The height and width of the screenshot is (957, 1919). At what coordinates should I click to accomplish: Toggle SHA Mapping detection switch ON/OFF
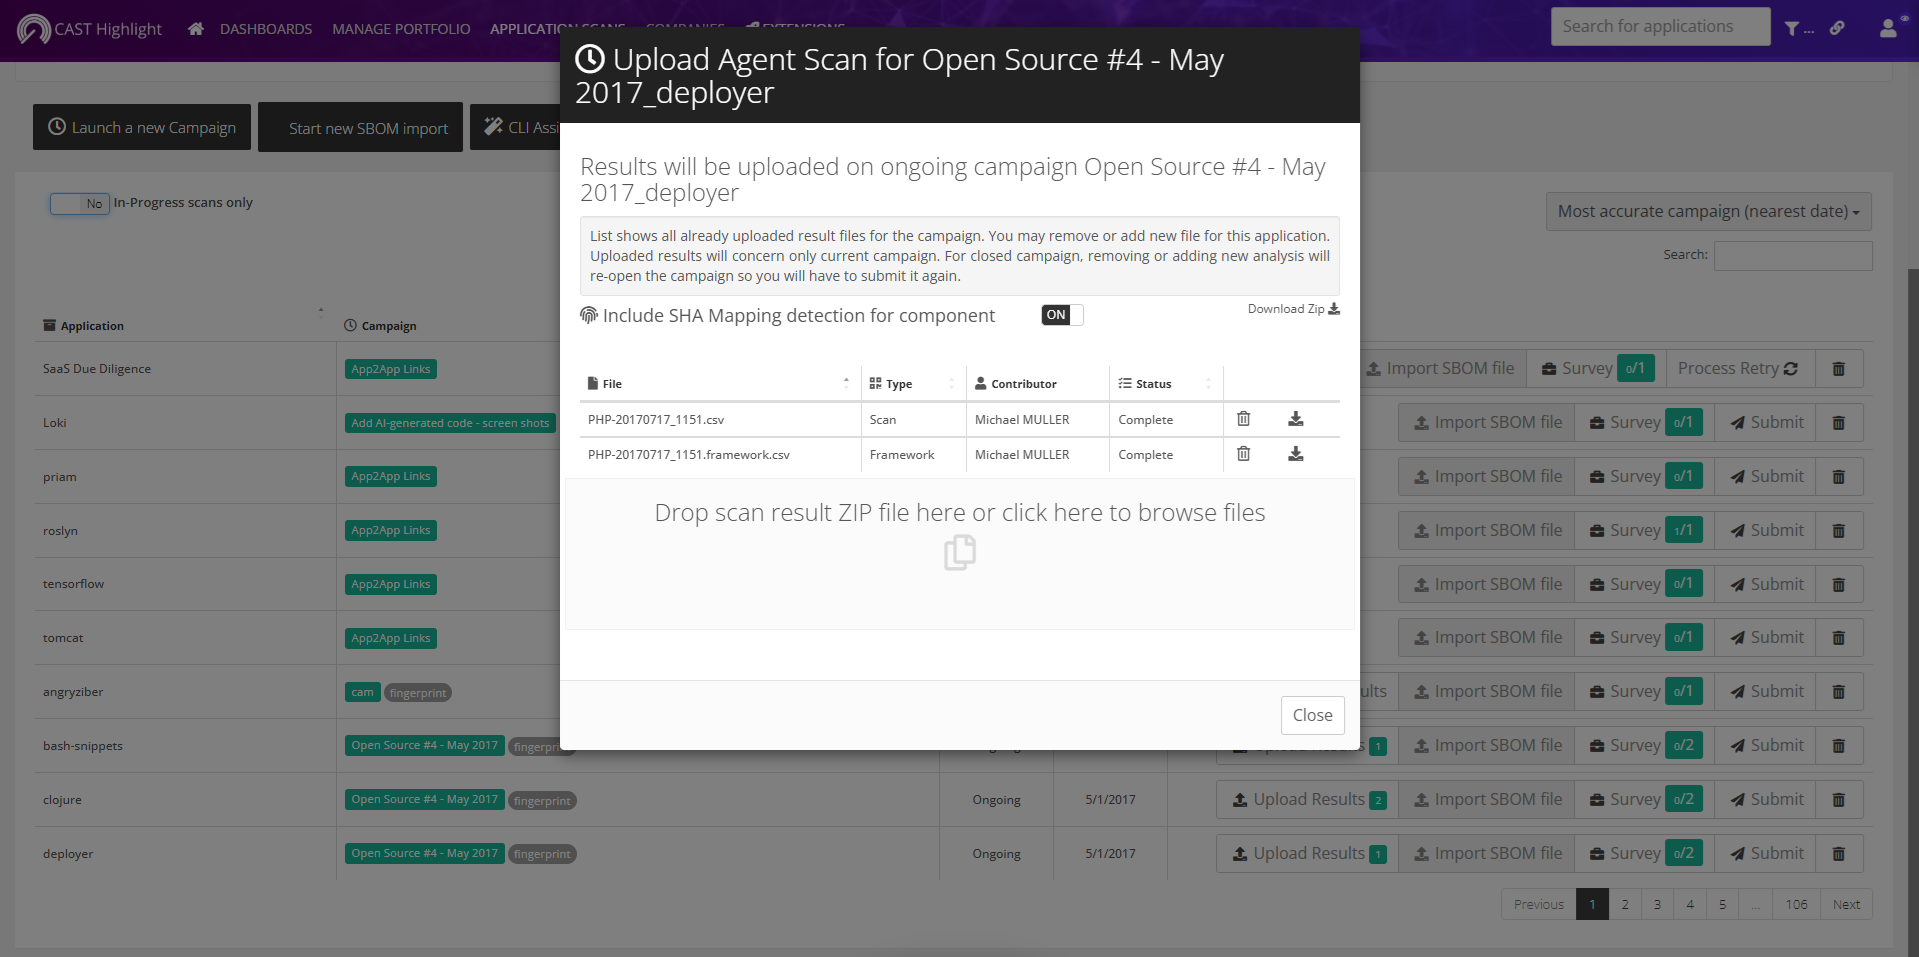[x=1062, y=315]
